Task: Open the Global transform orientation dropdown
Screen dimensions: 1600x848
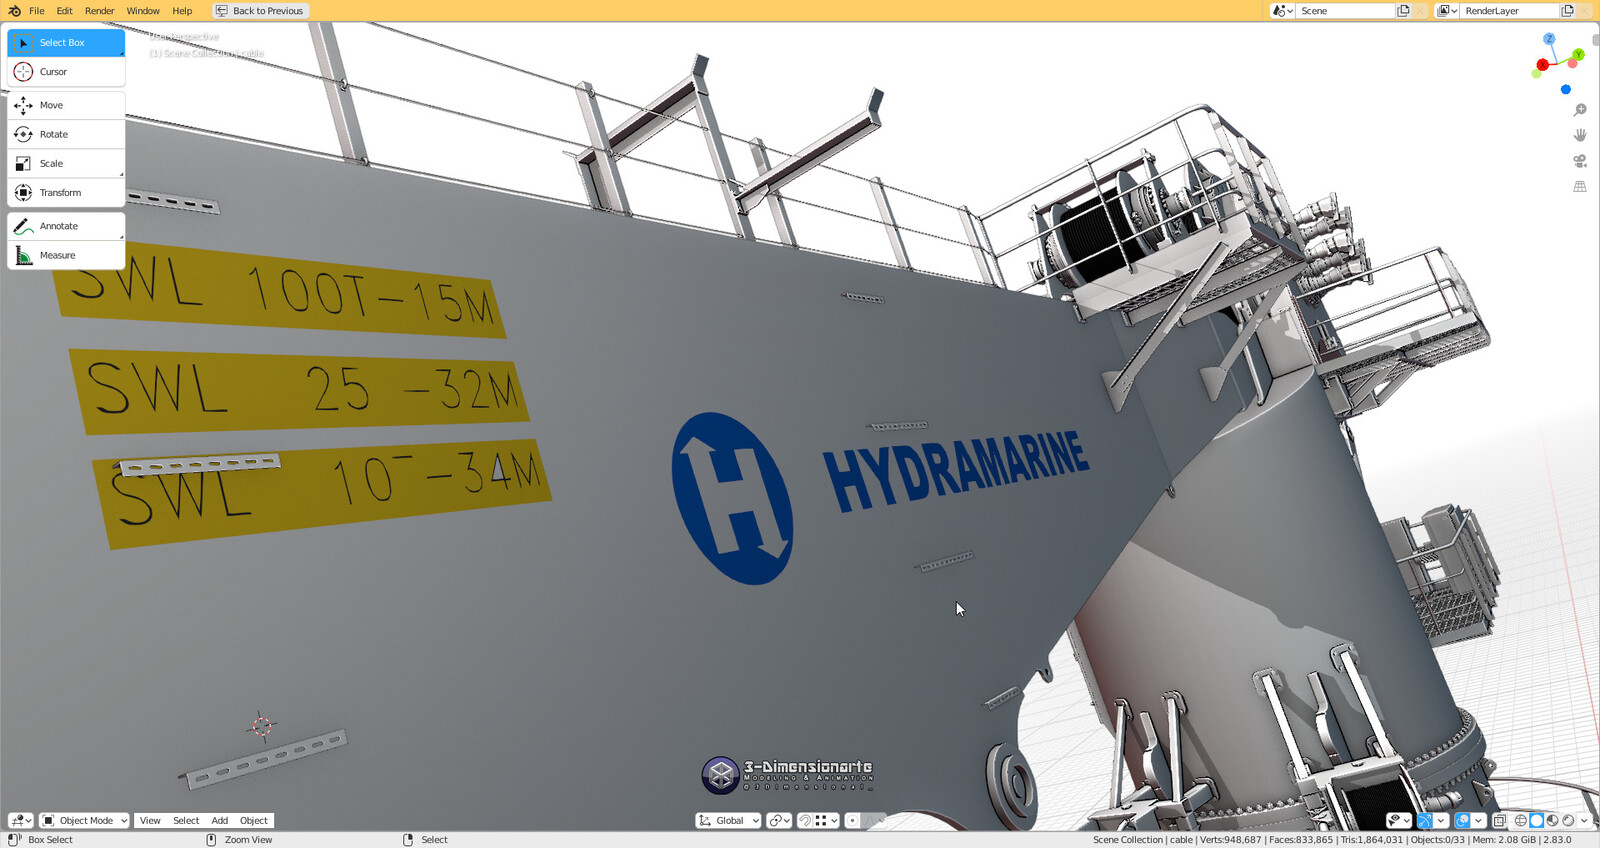Action: [x=728, y=820]
